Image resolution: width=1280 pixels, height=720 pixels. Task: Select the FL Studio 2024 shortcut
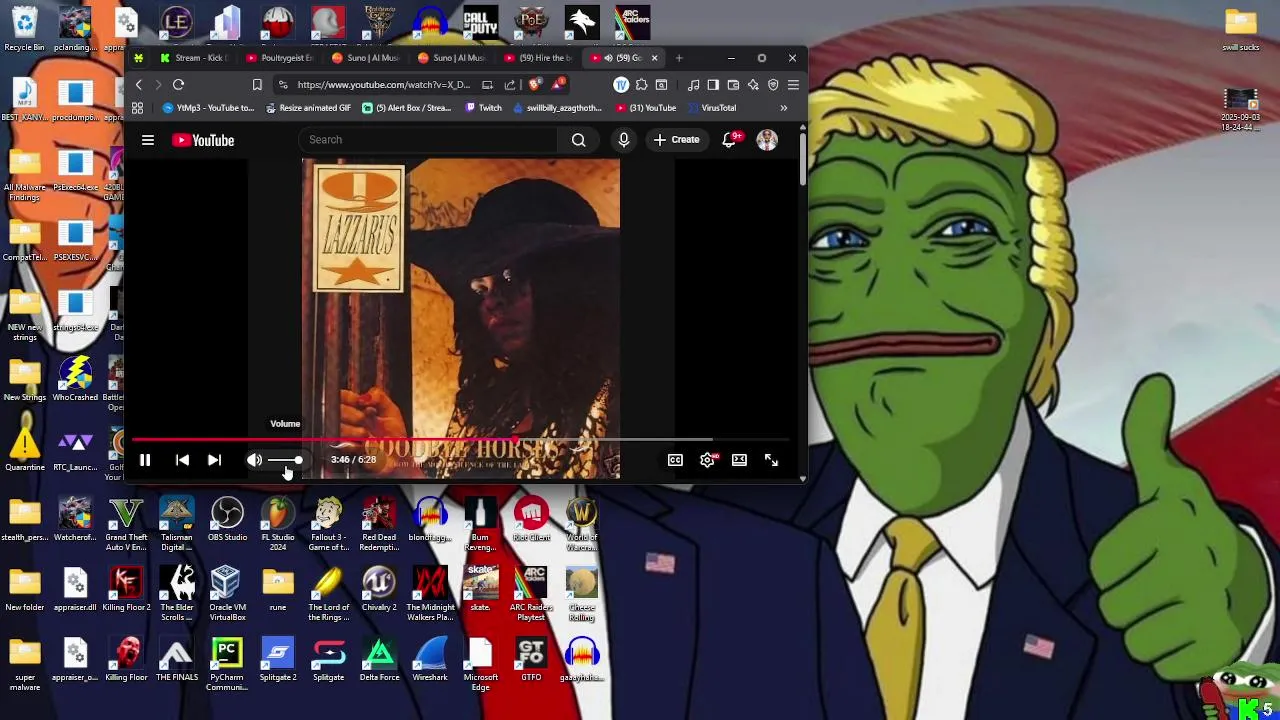point(278,523)
